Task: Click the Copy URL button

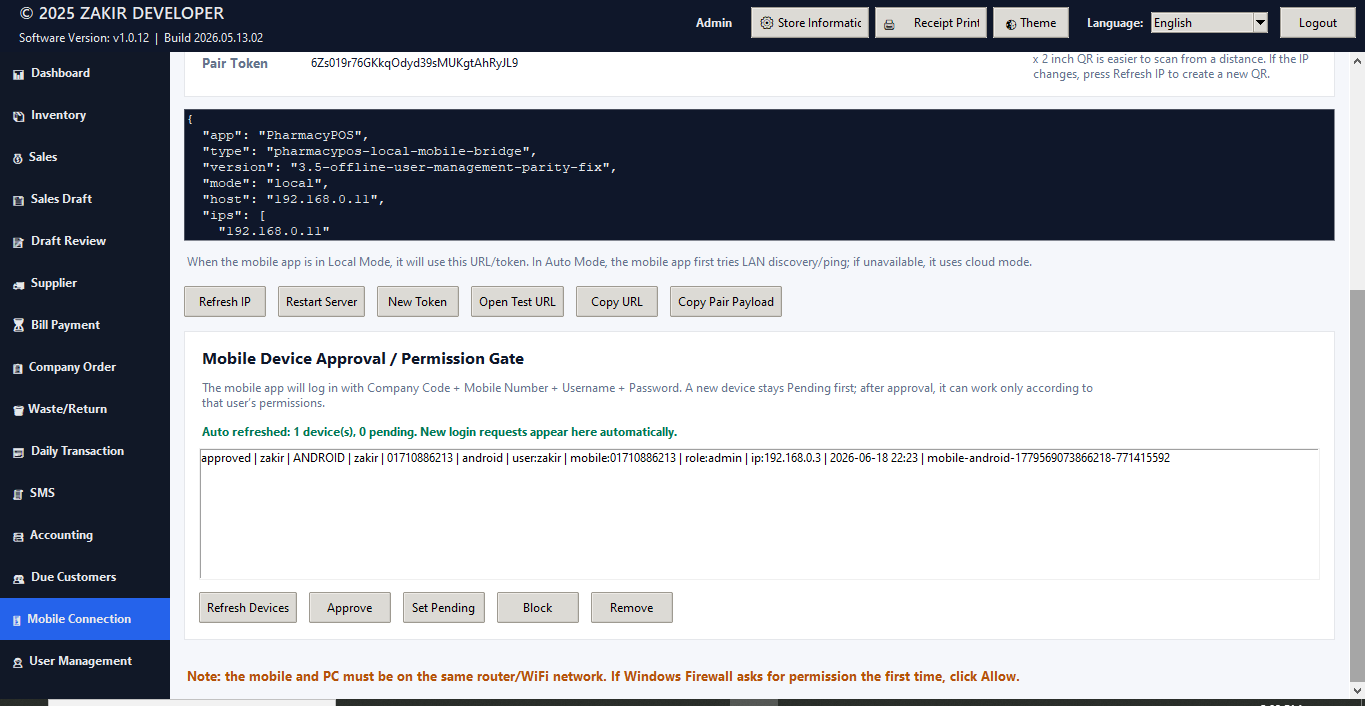Action: click(x=617, y=302)
